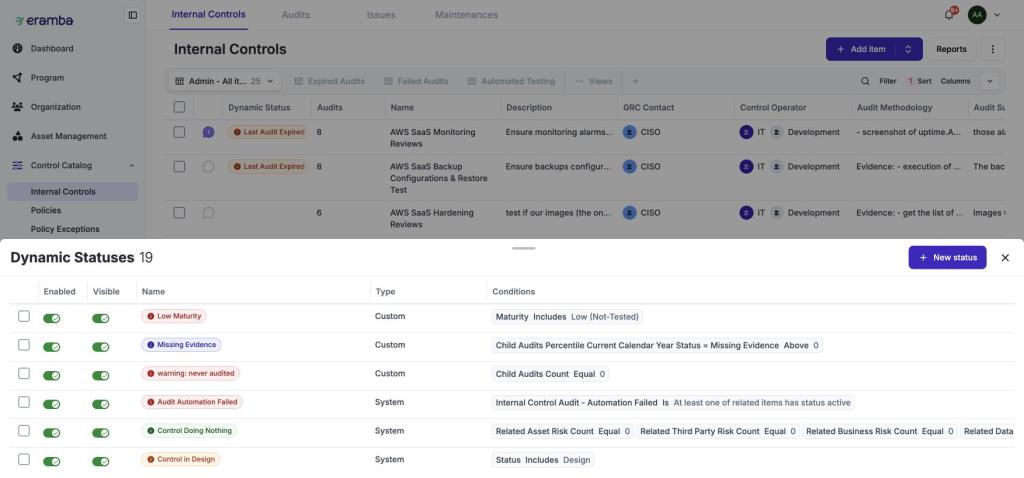This screenshot has height=478, width=1024.
Task: Switch to the Audits tab
Action: pyautogui.click(x=296, y=14)
